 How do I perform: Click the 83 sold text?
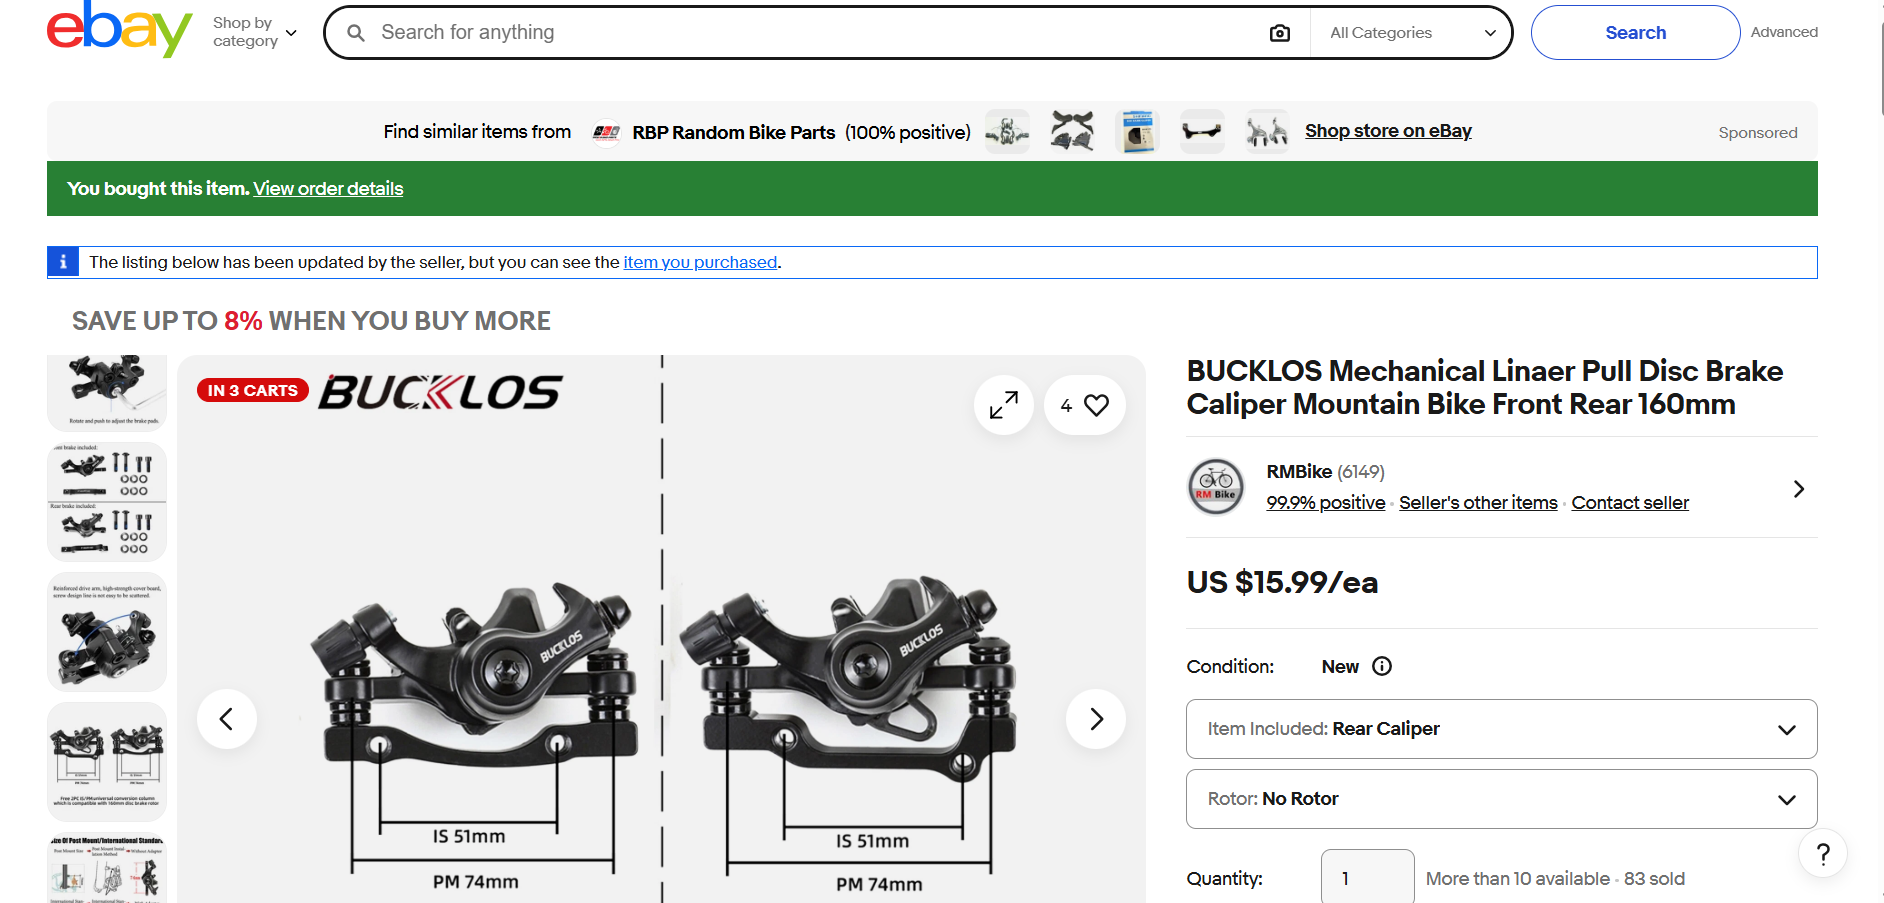(1654, 879)
